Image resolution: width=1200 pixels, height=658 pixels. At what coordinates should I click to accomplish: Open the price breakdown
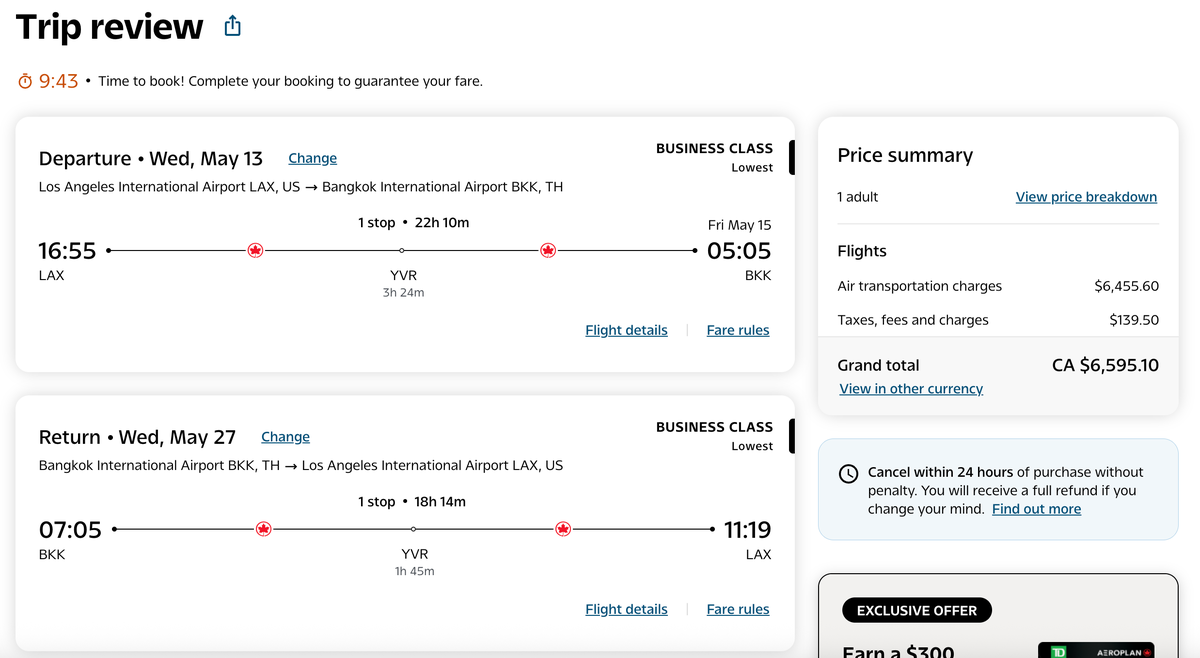point(1086,196)
